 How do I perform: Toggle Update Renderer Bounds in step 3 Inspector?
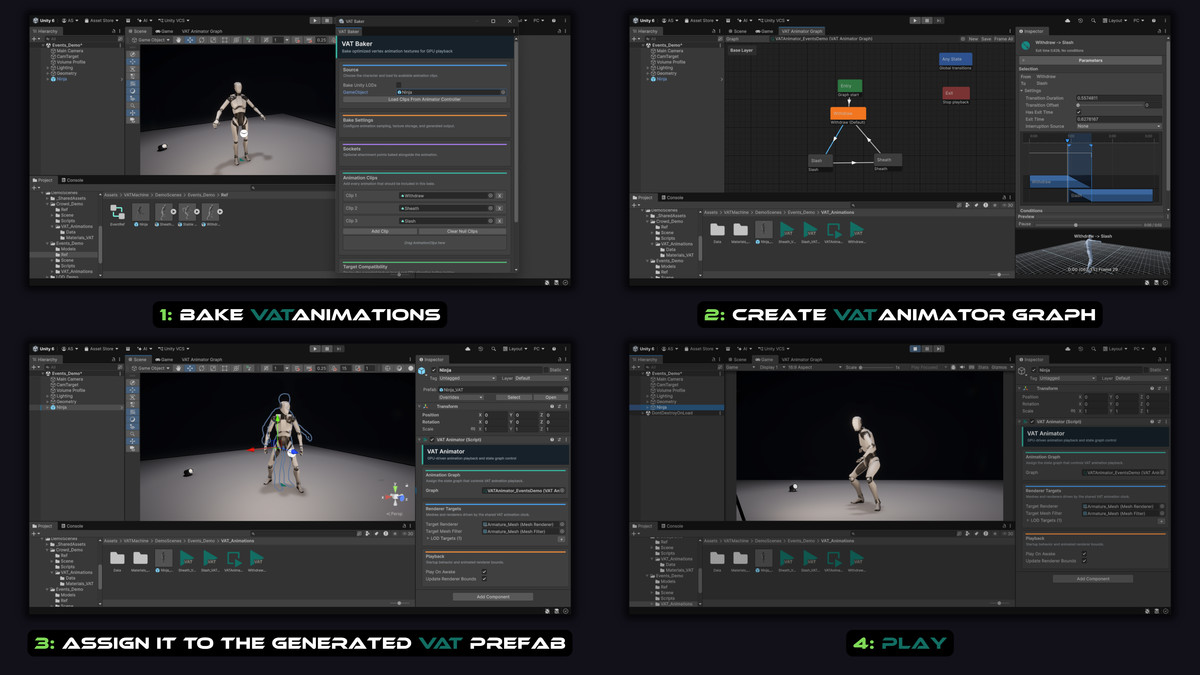point(484,579)
